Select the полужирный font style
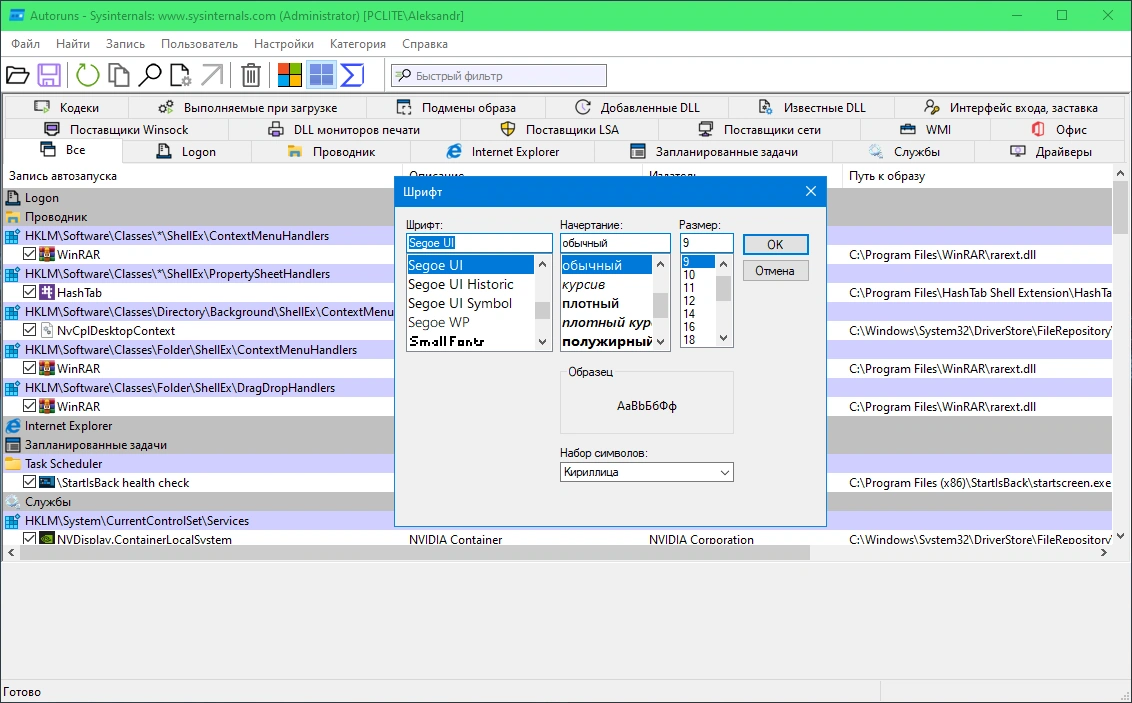1132x703 pixels. click(x=606, y=341)
